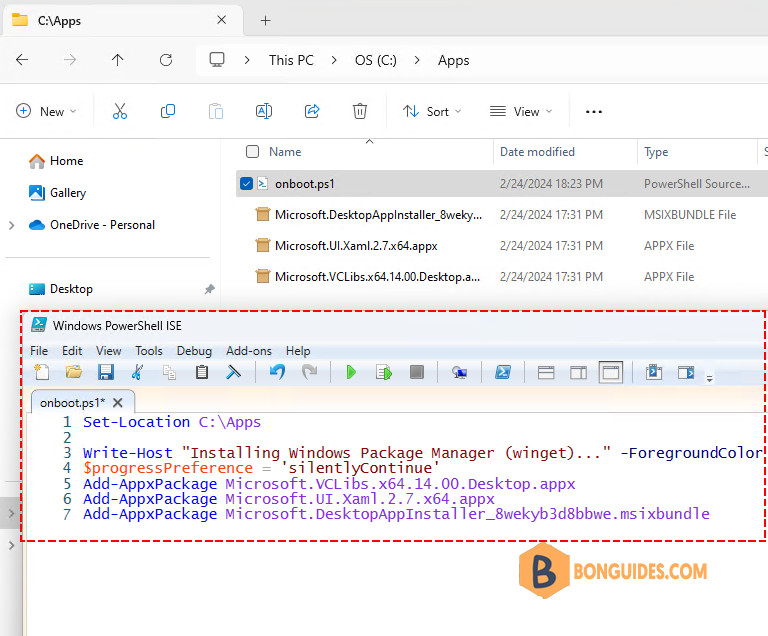This screenshot has width=768, height=636.
Task: Click the PC monitor icon in address bar
Action: [x=216, y=60]
